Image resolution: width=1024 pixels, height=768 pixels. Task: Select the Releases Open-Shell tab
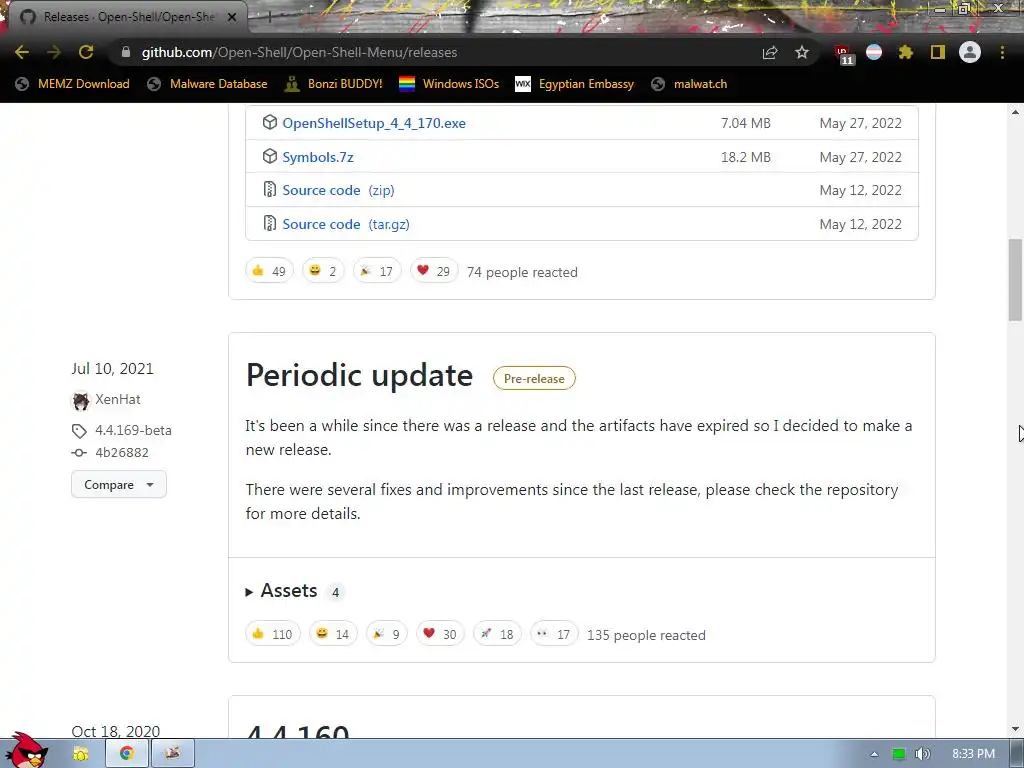(x=127, y=17)
